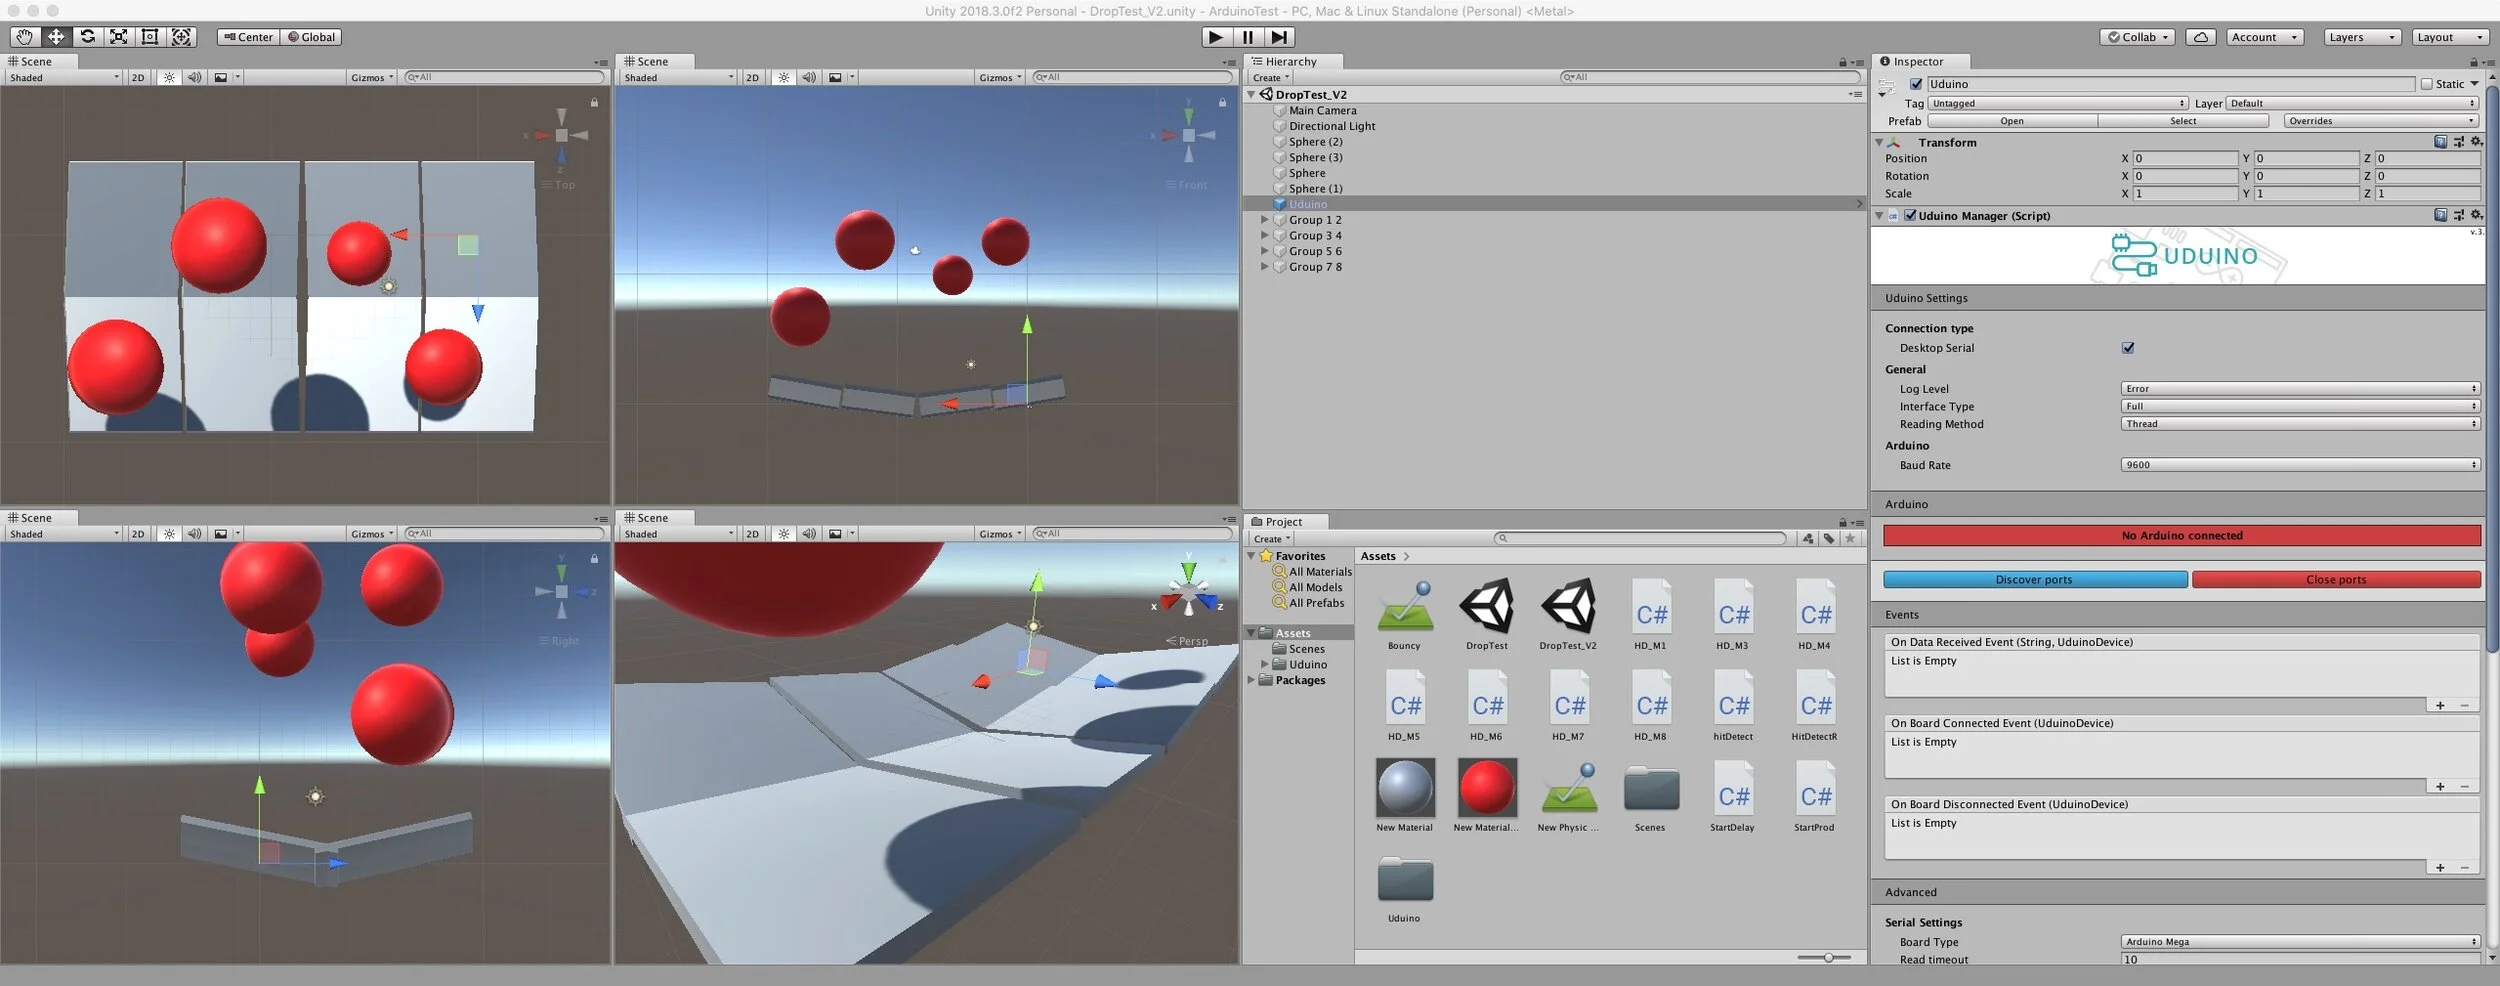2500x986 pixels.
Task: Open the Tag dropdown
Action: pos(2058,103)
